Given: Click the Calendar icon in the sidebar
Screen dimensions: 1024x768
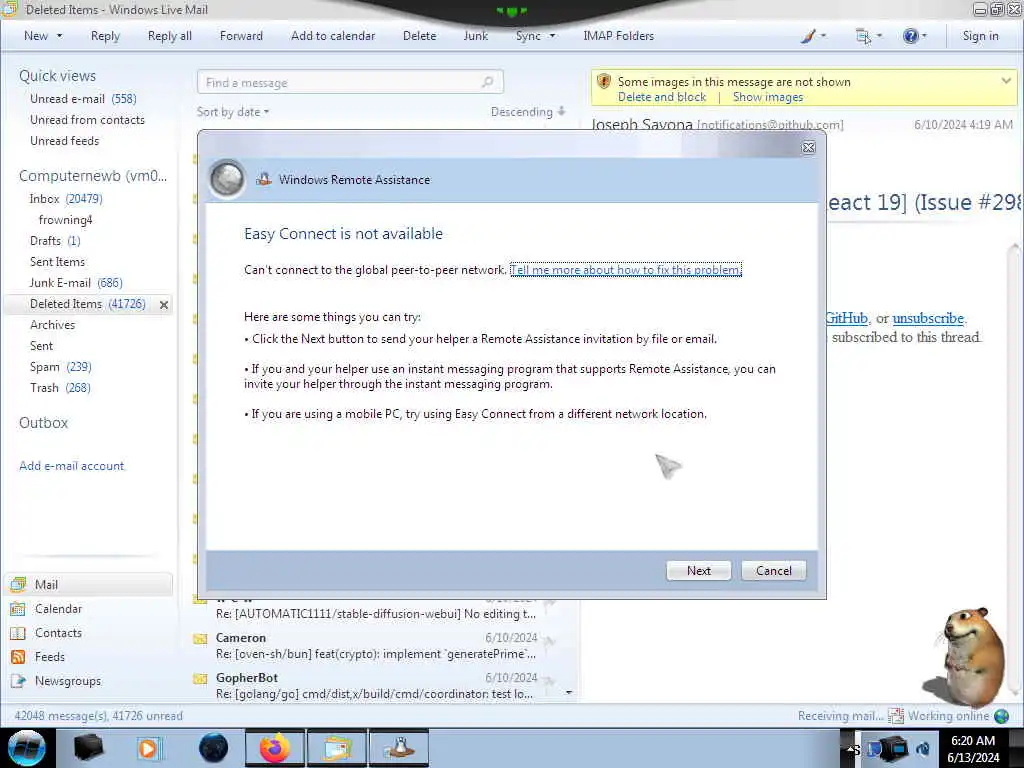Looking at the screenshot, I should 18,609.
